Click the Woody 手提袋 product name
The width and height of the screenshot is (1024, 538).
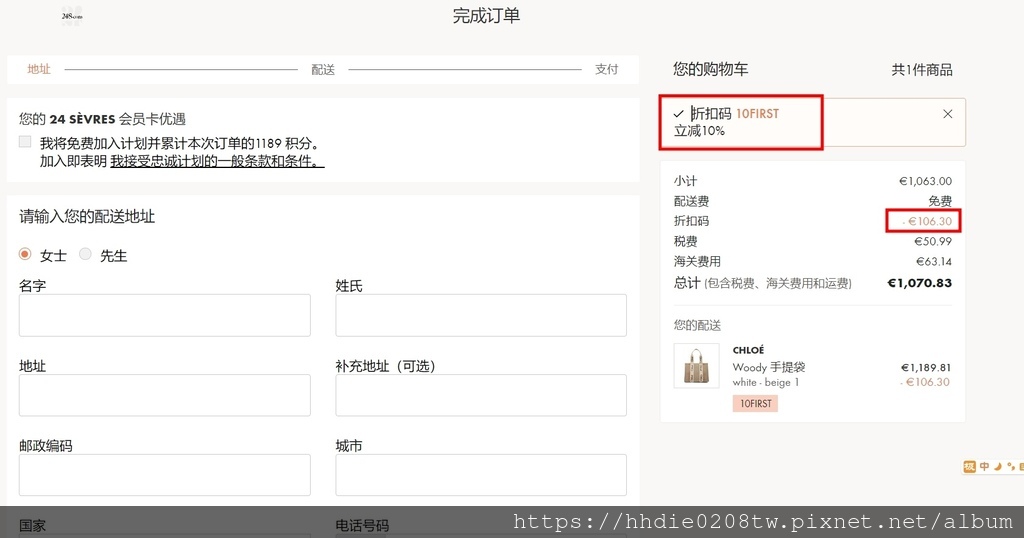769,367
